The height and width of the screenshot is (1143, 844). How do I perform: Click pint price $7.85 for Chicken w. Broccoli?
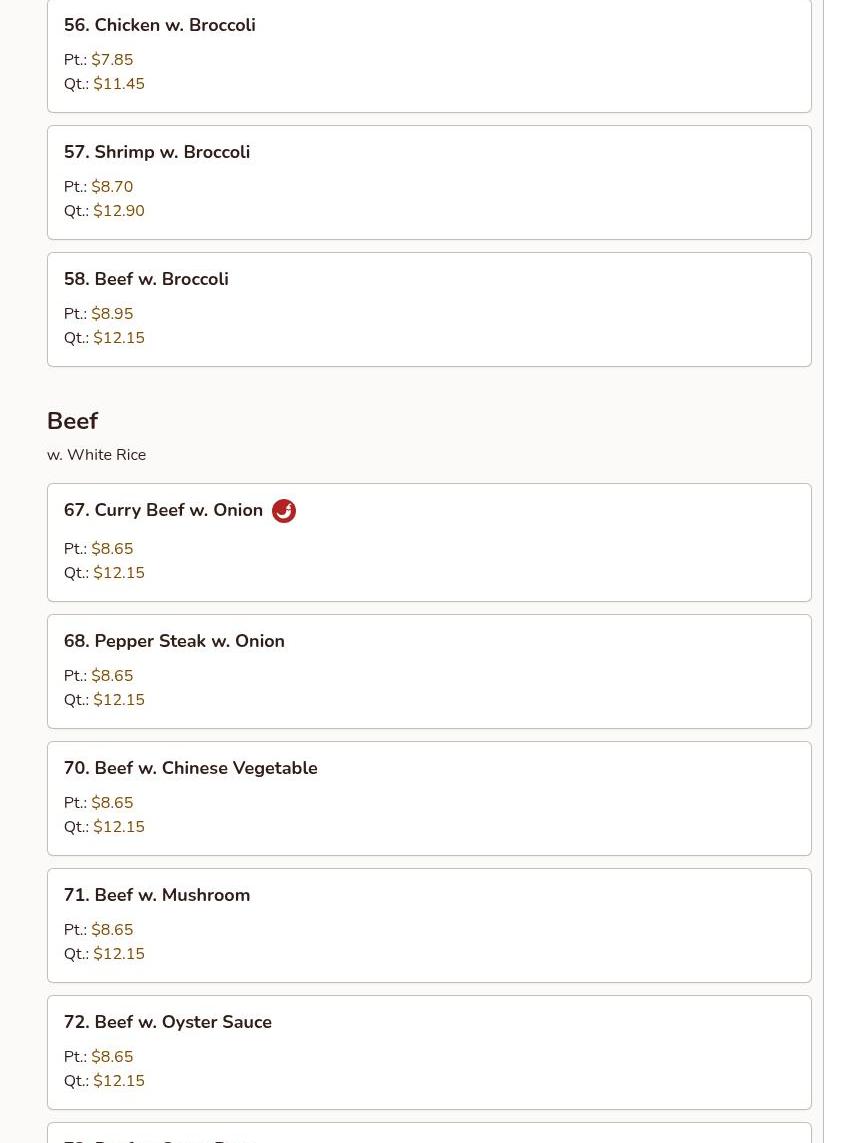112,60
